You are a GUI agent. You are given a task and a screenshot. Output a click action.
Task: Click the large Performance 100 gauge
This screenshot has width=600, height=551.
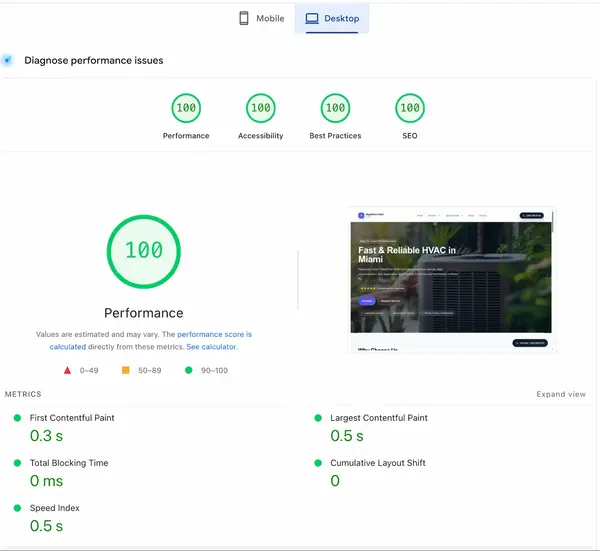tap(143, 251)
